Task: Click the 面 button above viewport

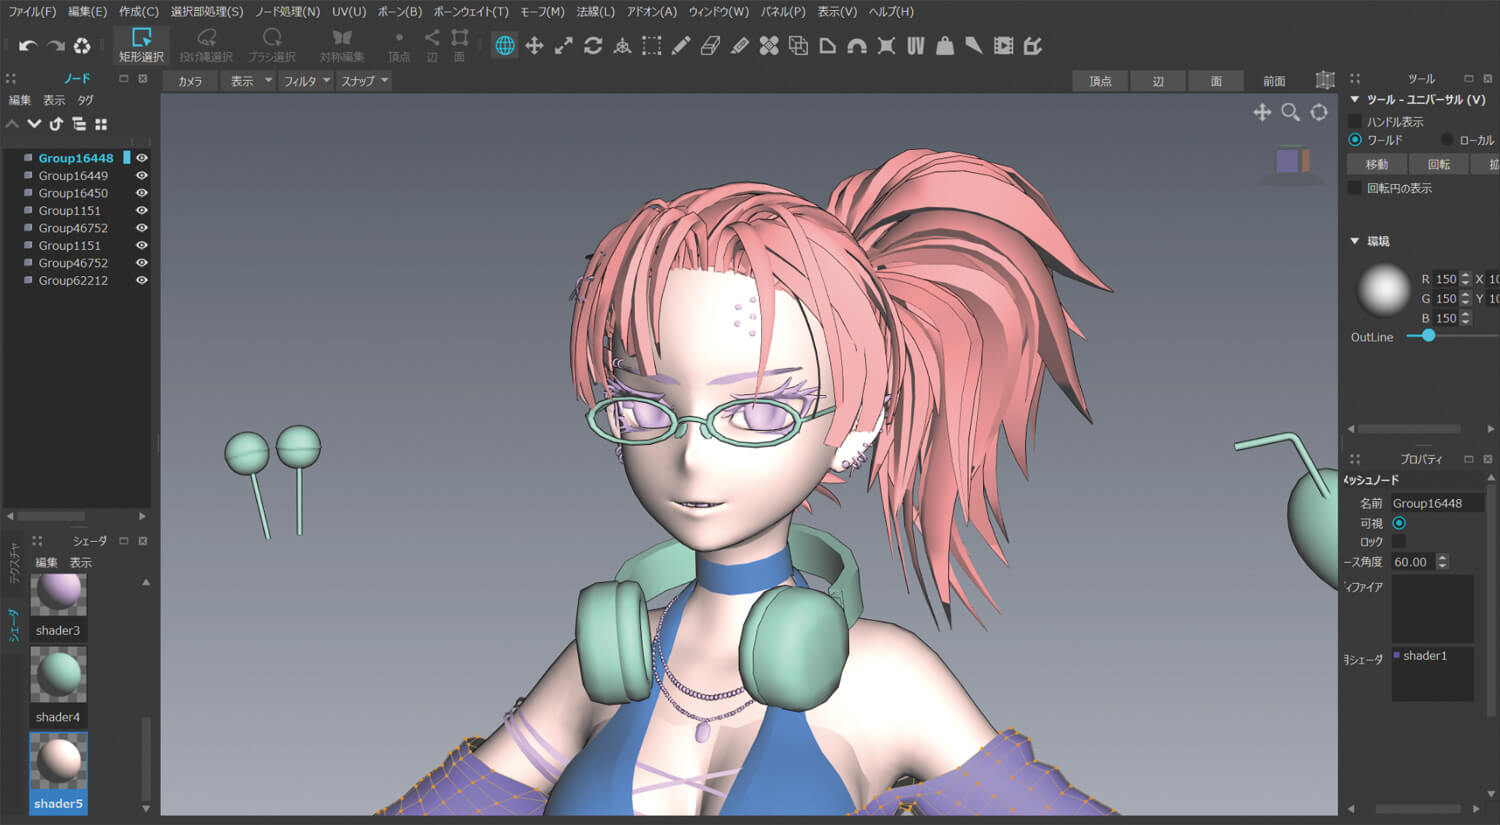Action: [x=1216, y=81]
